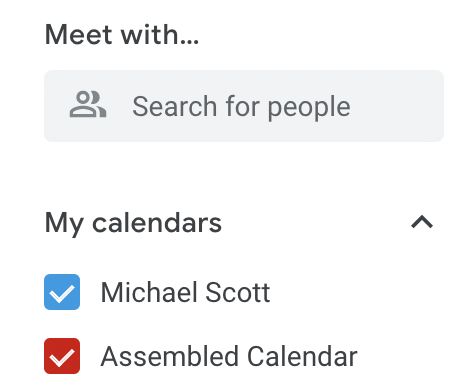Screen dimensions: 476x390
Task: Click the white checkmark in the blue box
Action: click(62, 294)
